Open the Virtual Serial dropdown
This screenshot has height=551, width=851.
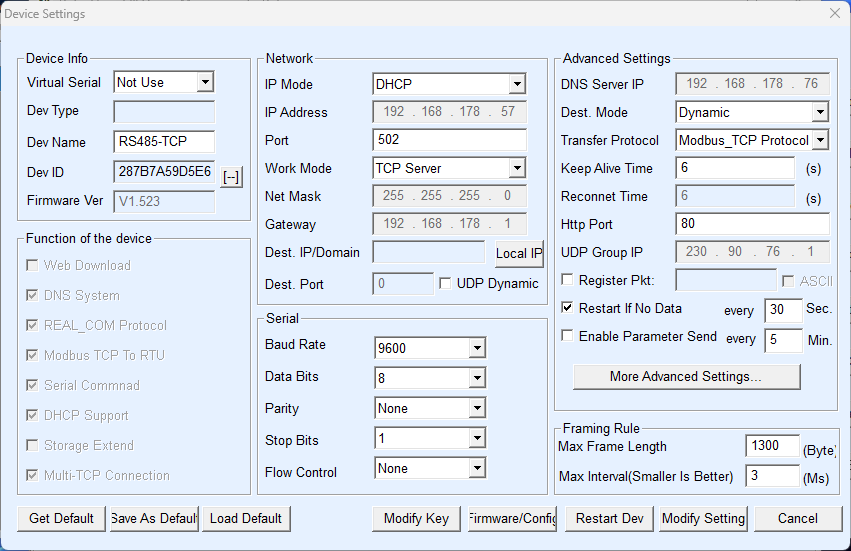click(205, 83)
